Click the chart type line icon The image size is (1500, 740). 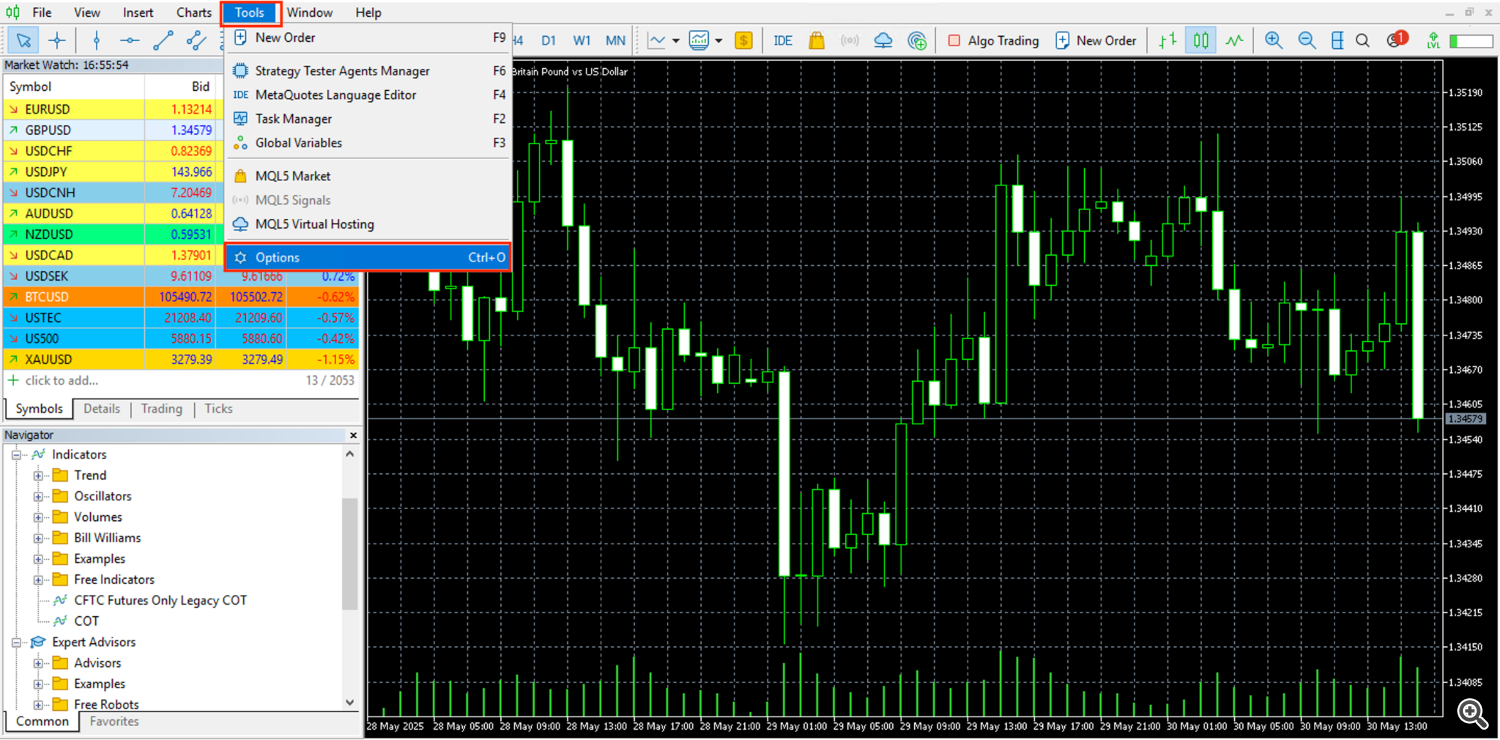(x=656, y=41)
